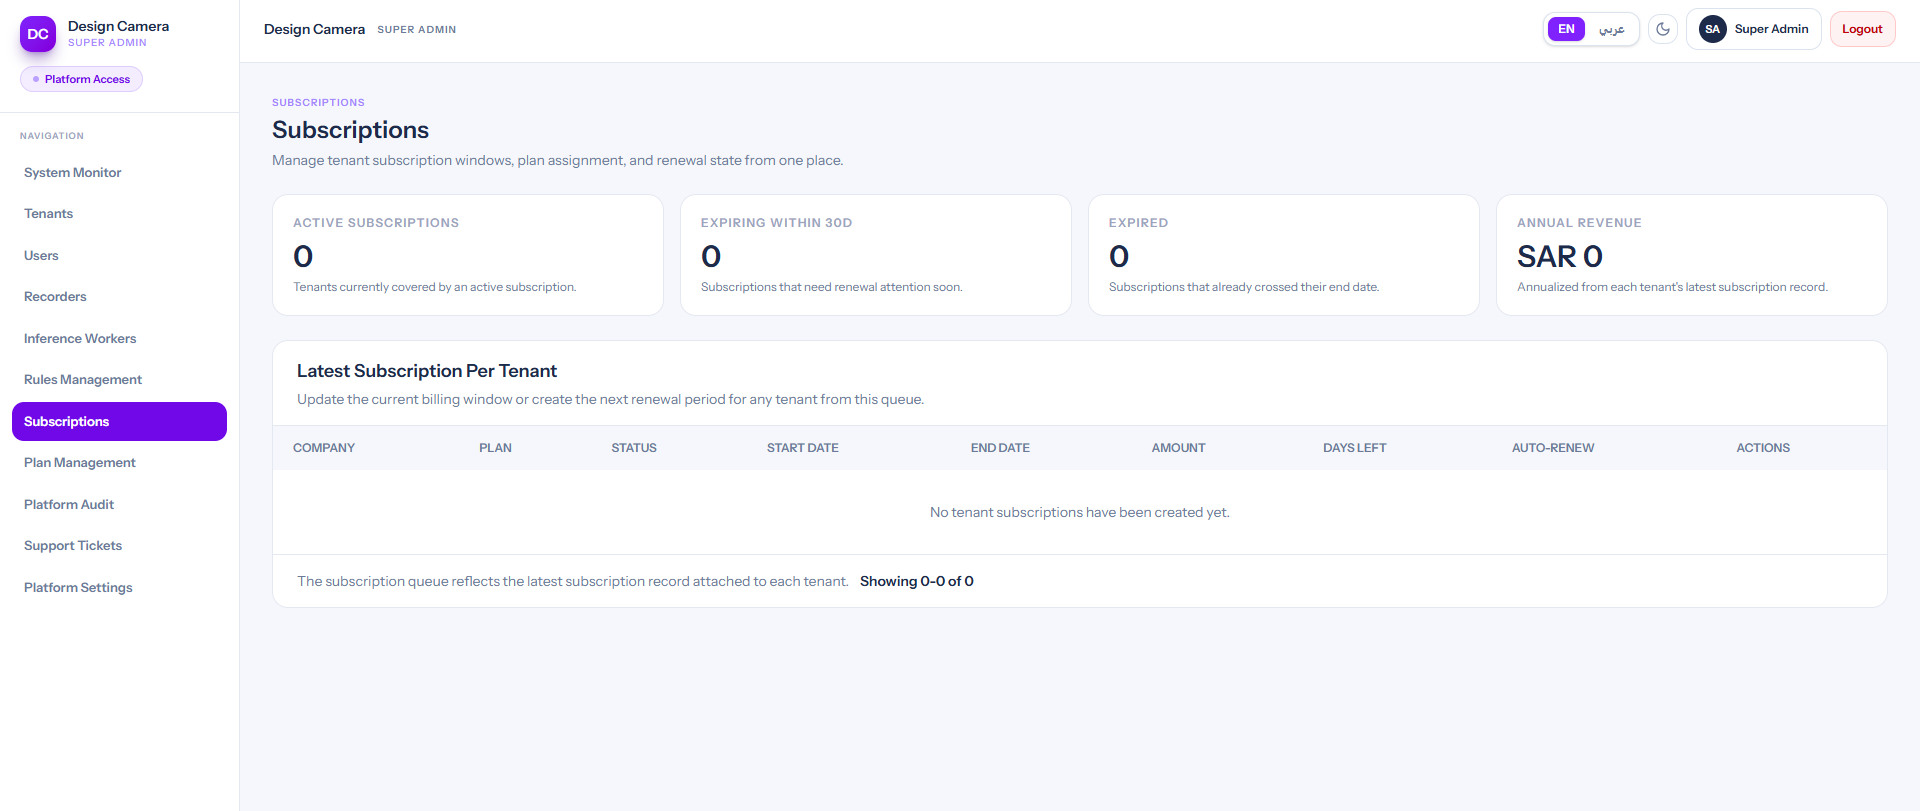This screenshot has width=1920, height=811.
Task: Click the END DATE column header
Action: click(1000, 448)
